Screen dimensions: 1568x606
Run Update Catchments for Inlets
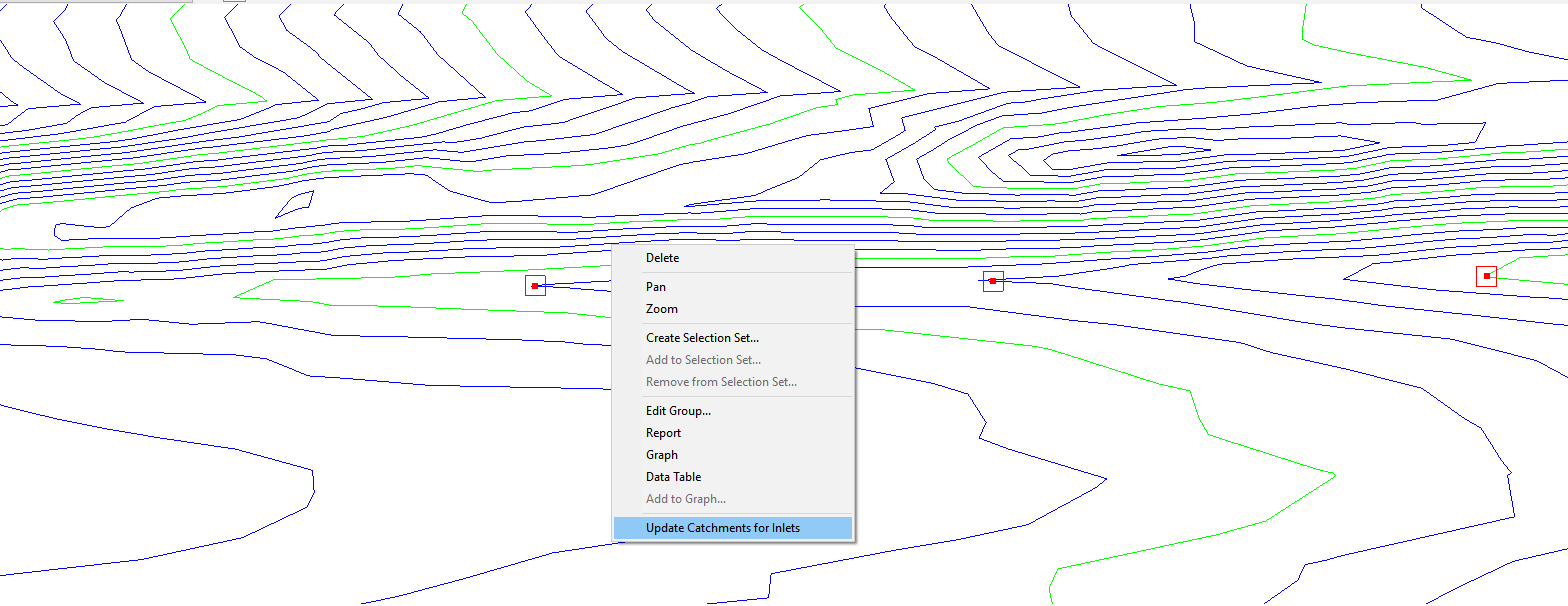click(x=733, y=528)
